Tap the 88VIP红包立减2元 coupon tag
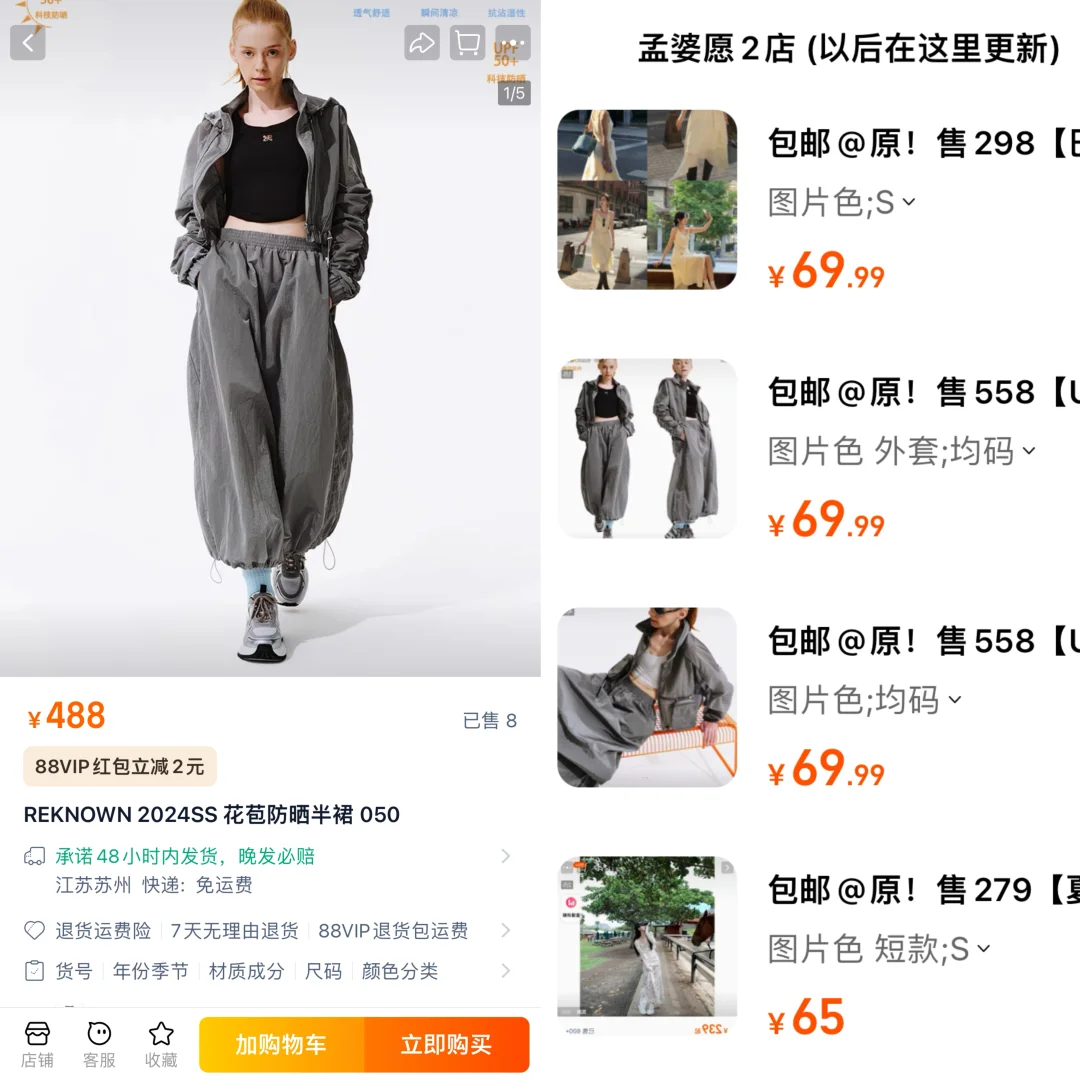This screenshot has width=1080, height=1080. (120, 767)
